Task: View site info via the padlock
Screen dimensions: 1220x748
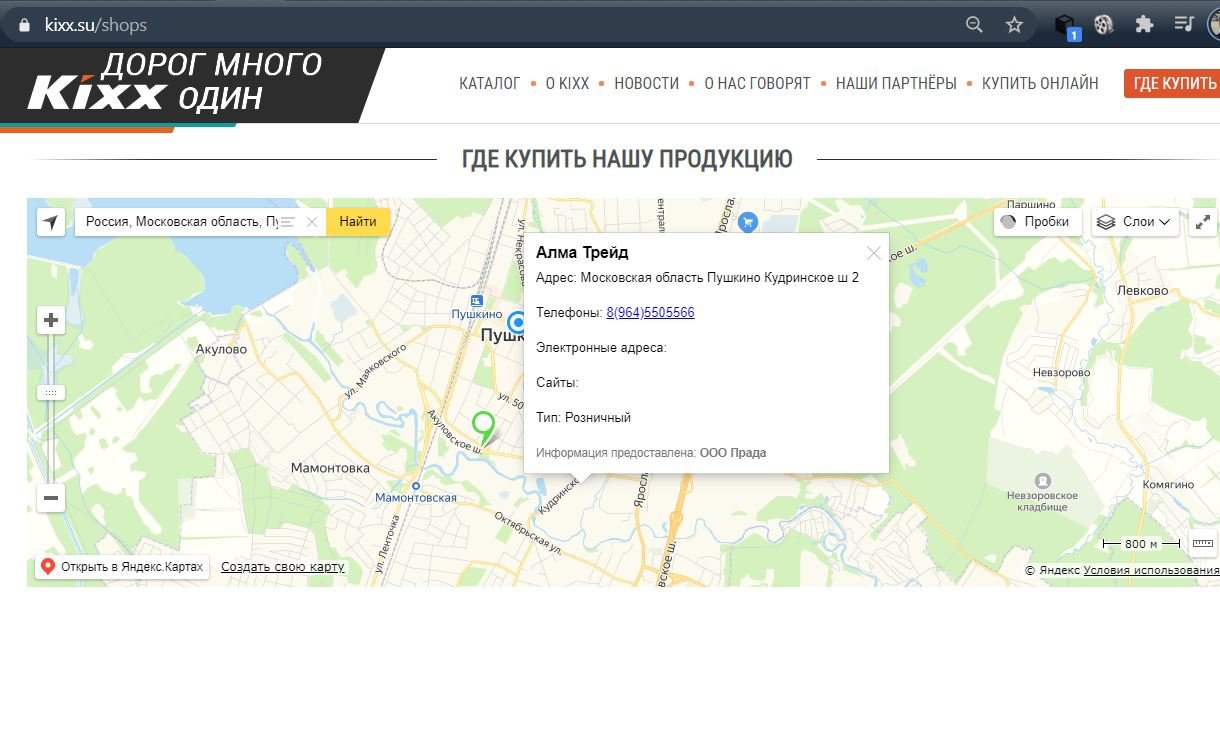Action: click(25, 25)
